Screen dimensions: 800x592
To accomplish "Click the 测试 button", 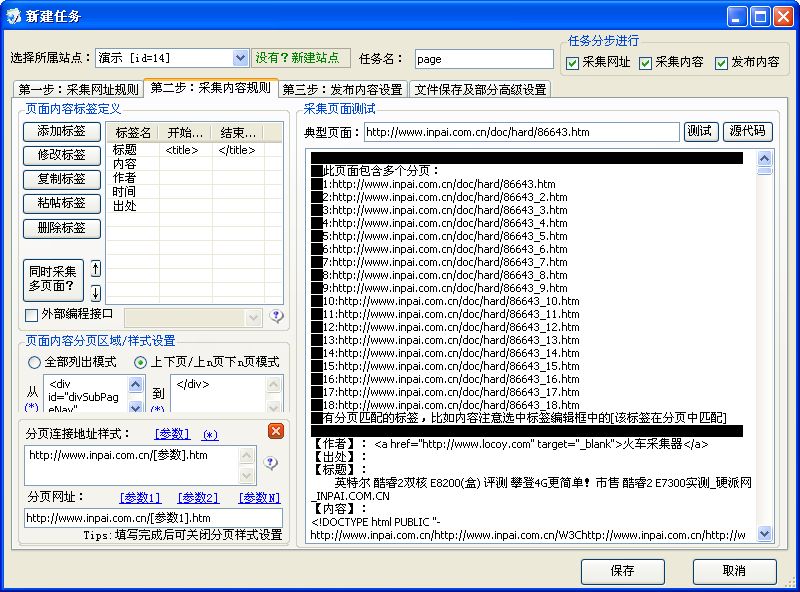I will tap(700, 131).
